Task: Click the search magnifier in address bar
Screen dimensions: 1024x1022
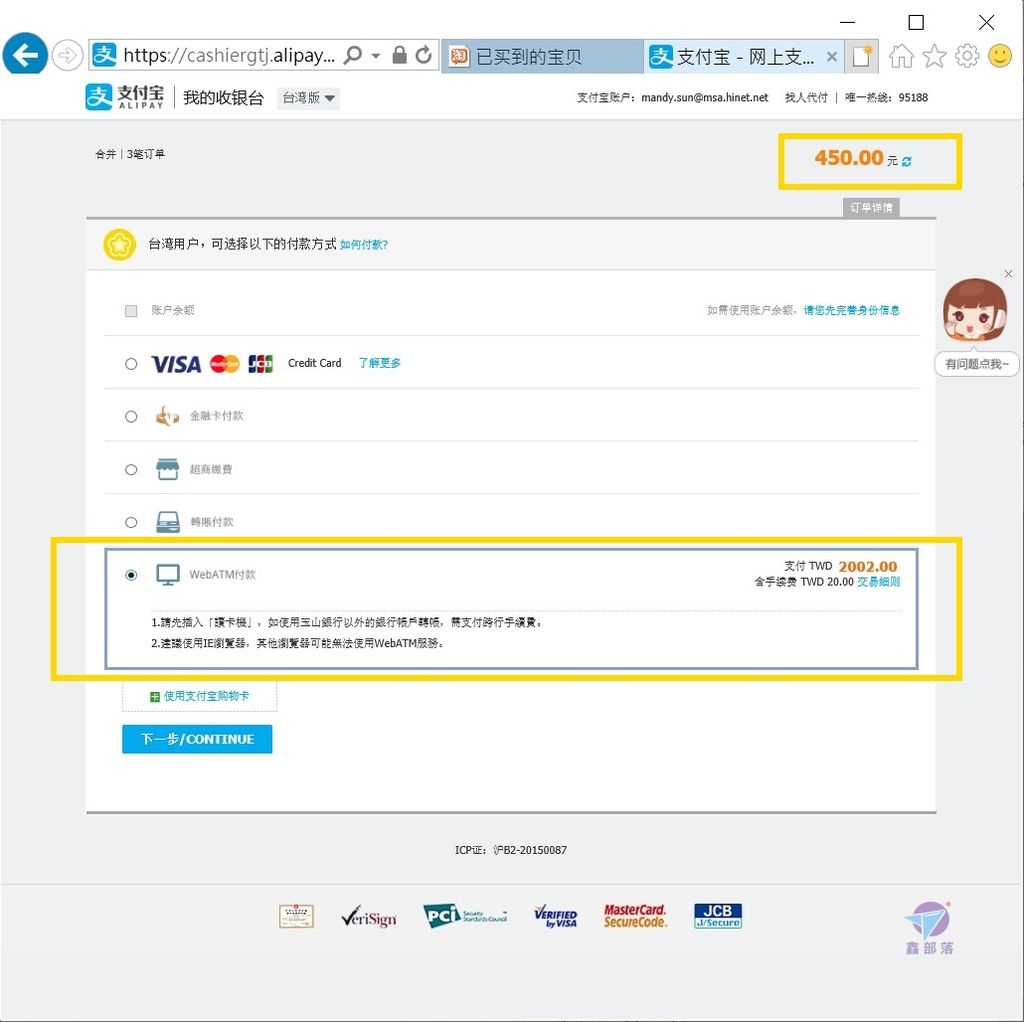Action: 353,56
